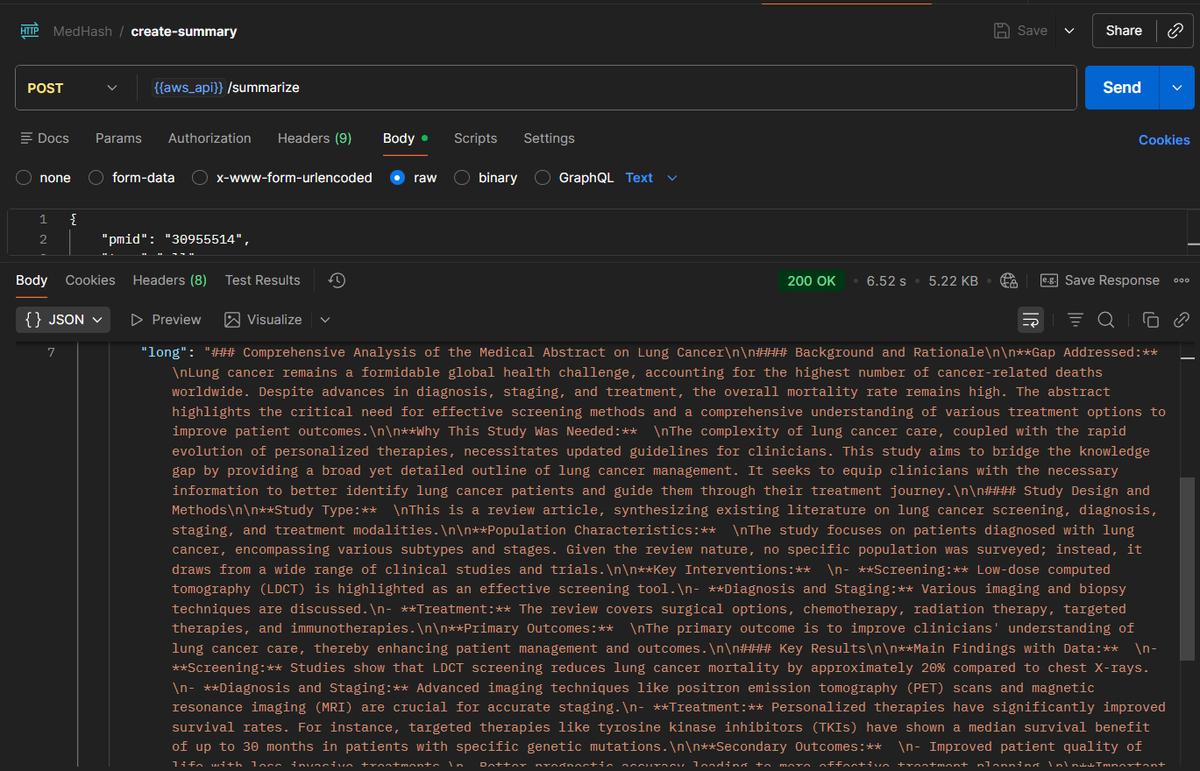Select the response Body tab
The image size is (1200, 771).
32,280
